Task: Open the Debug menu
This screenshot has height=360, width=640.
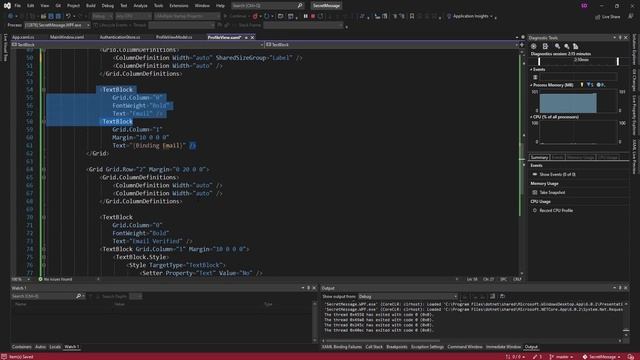Action: (108, 6)
